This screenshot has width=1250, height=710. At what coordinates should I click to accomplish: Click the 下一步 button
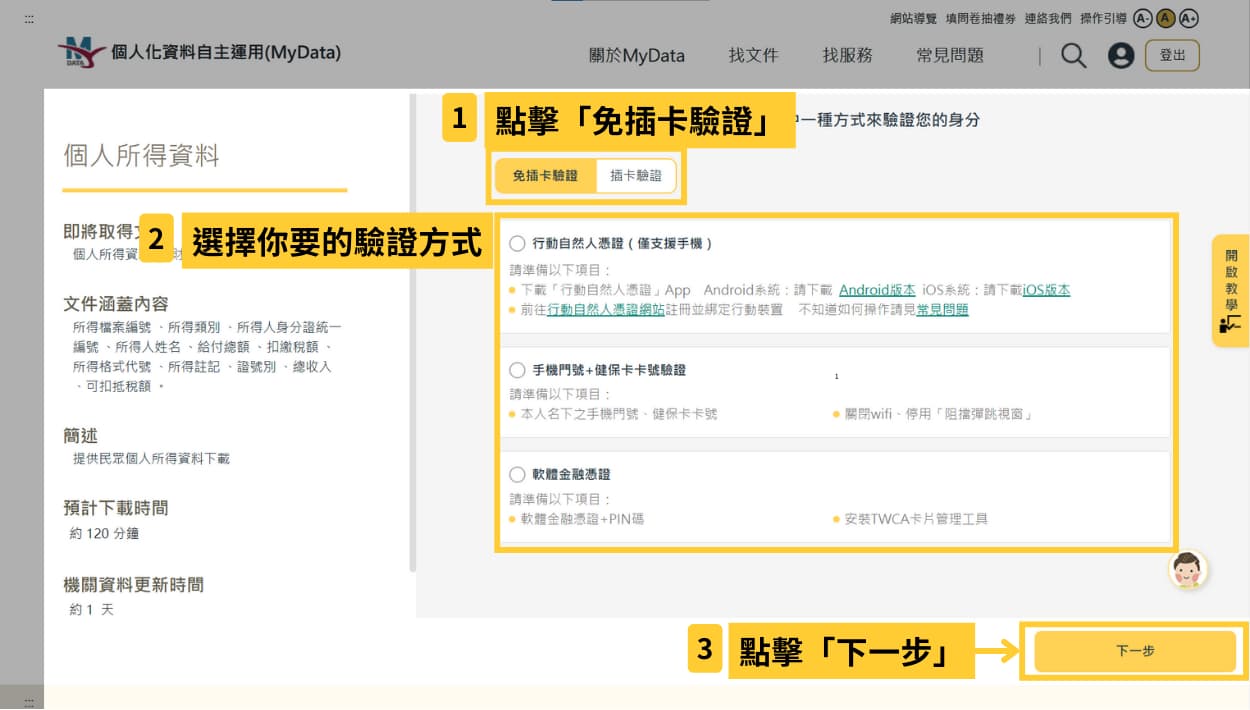coord(1135,650)
